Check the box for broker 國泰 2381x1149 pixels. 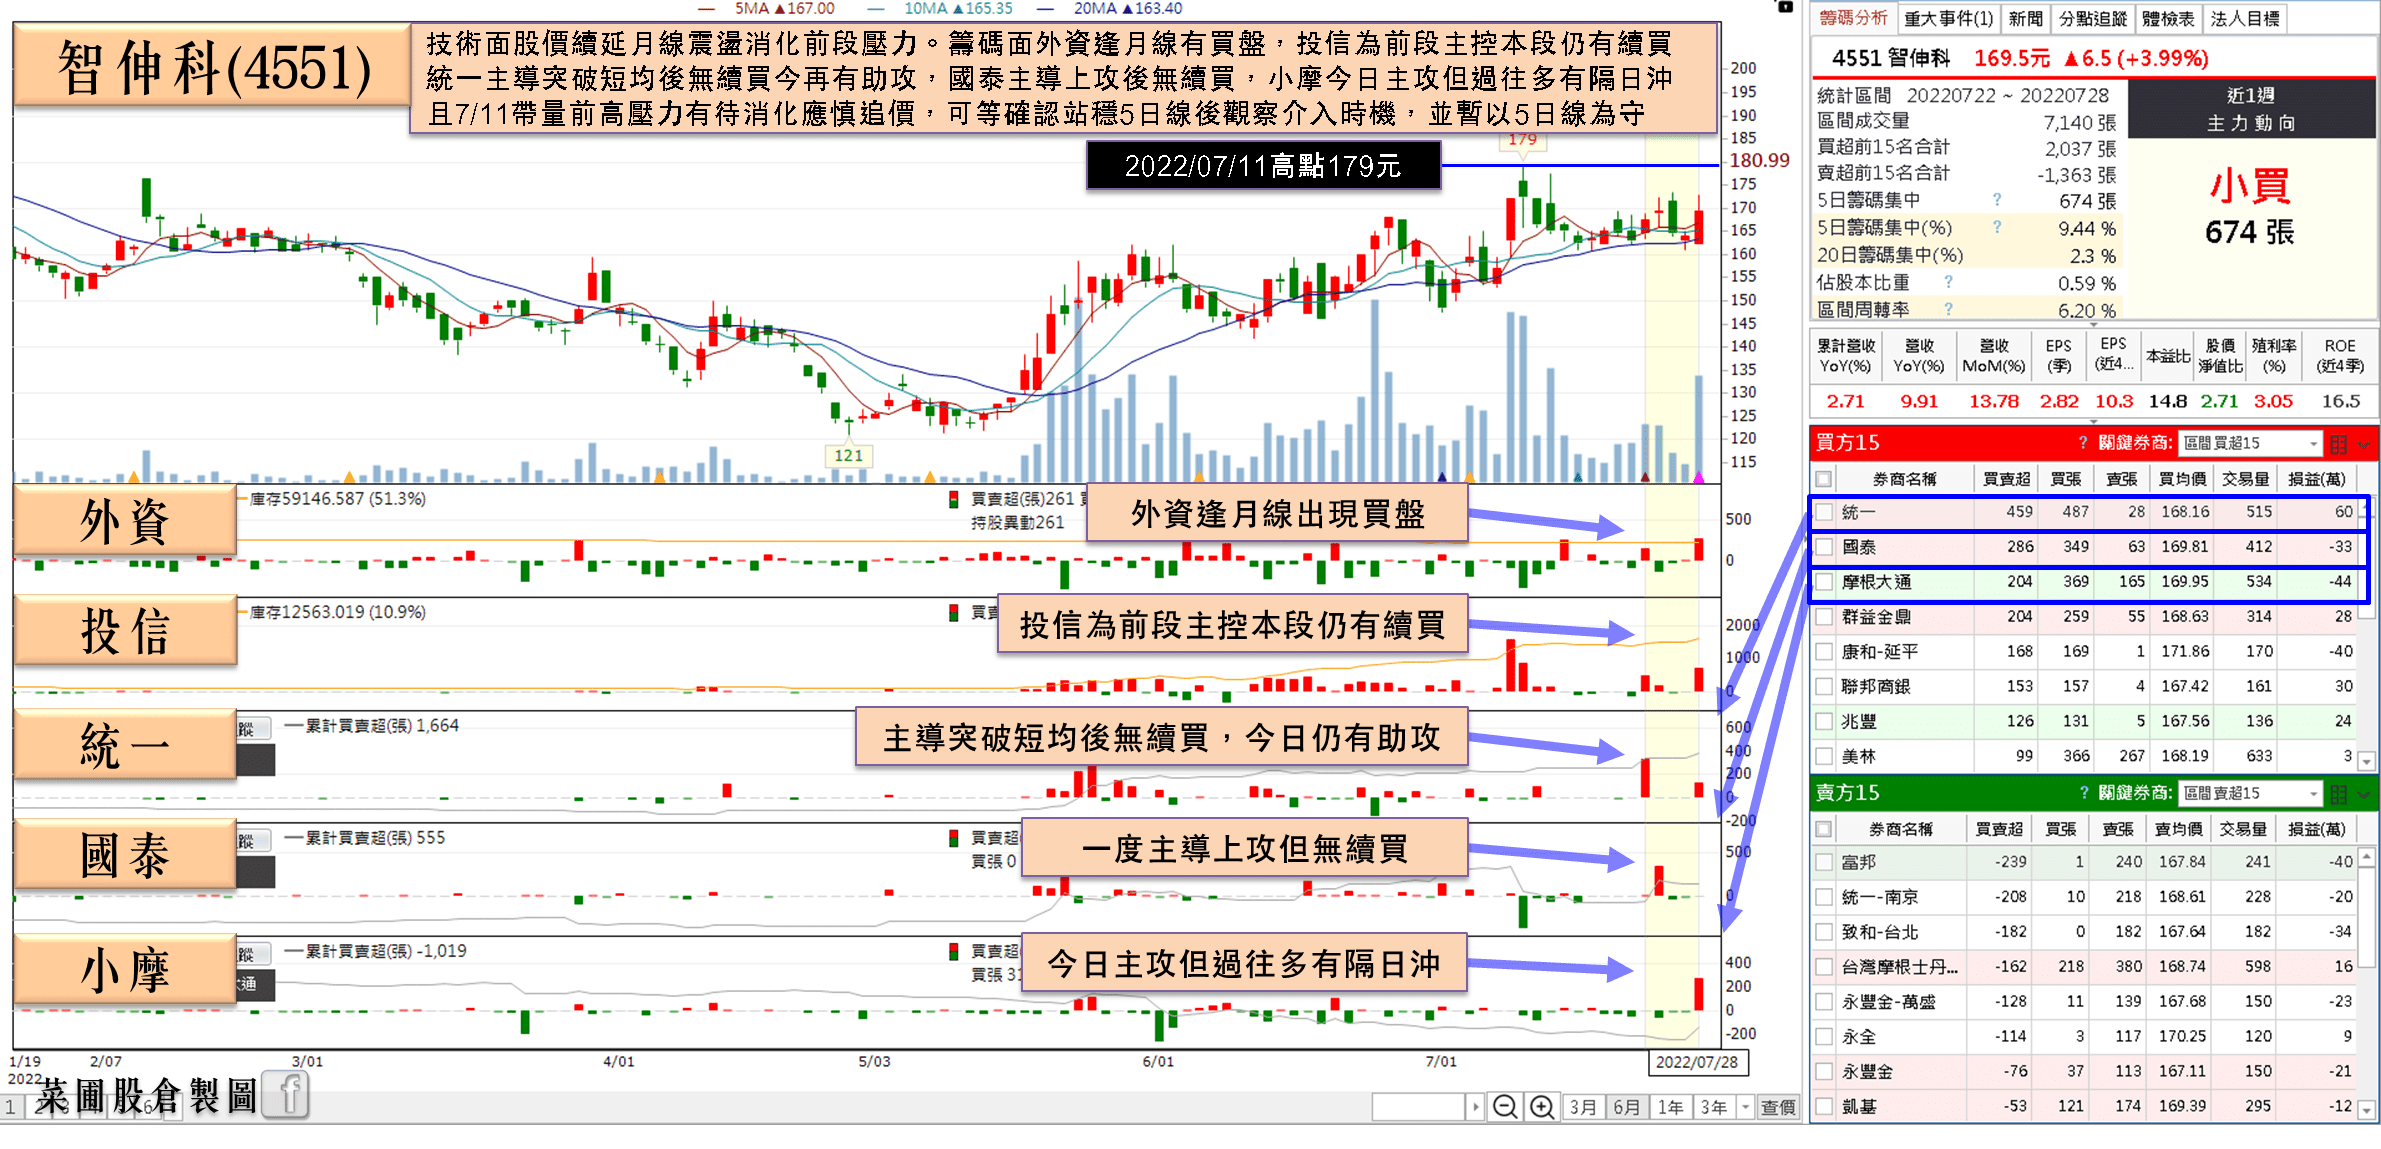tap(1825, 547)
